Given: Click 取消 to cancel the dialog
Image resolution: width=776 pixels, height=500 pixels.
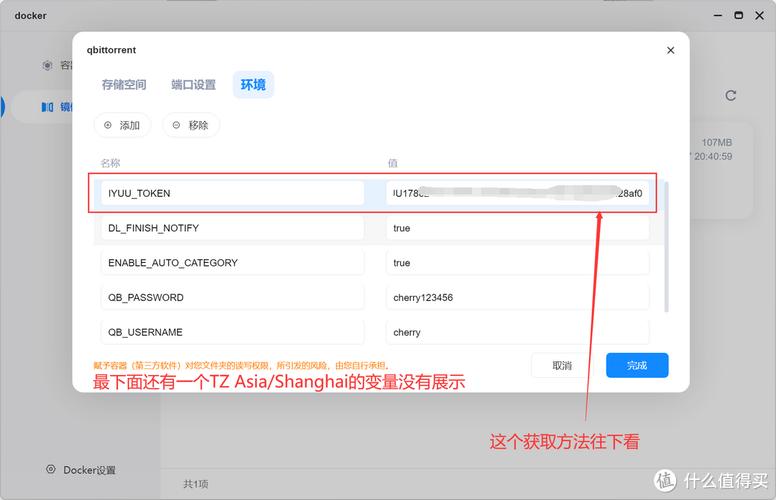Looking at the screenshot, I should coord(562,365).
